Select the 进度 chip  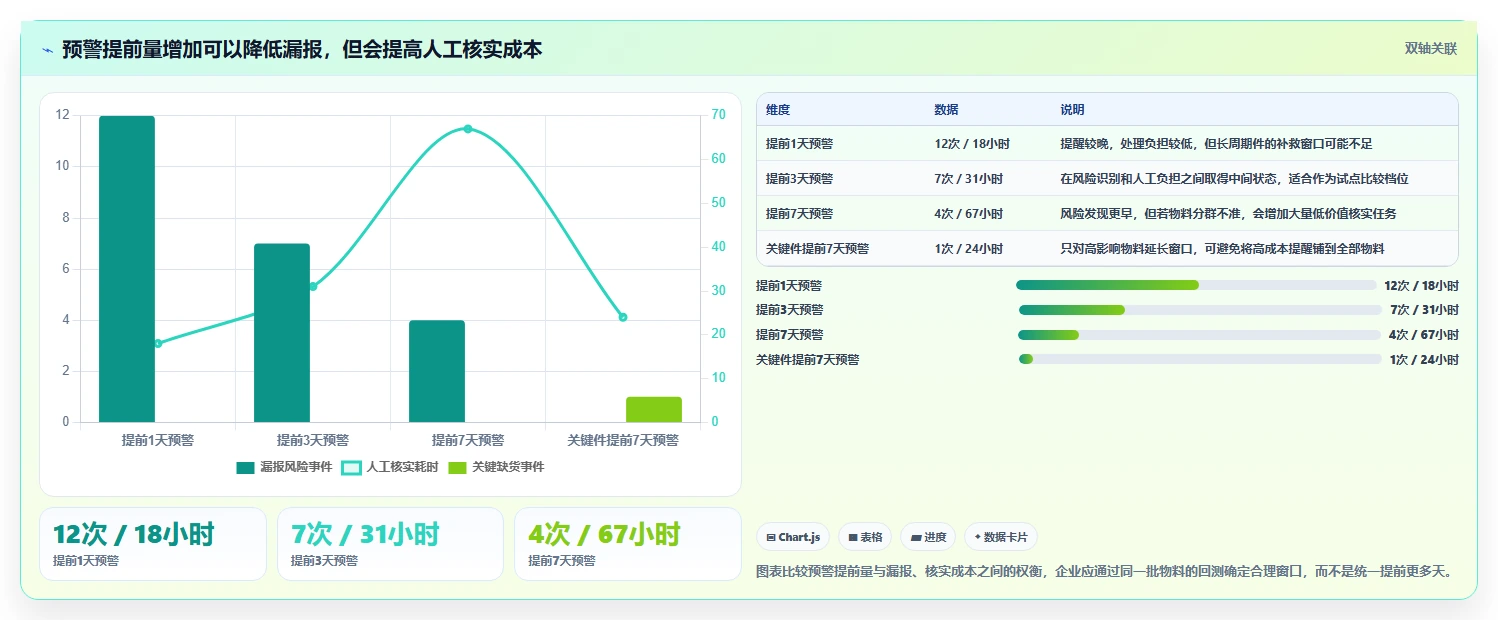point(928,537)
